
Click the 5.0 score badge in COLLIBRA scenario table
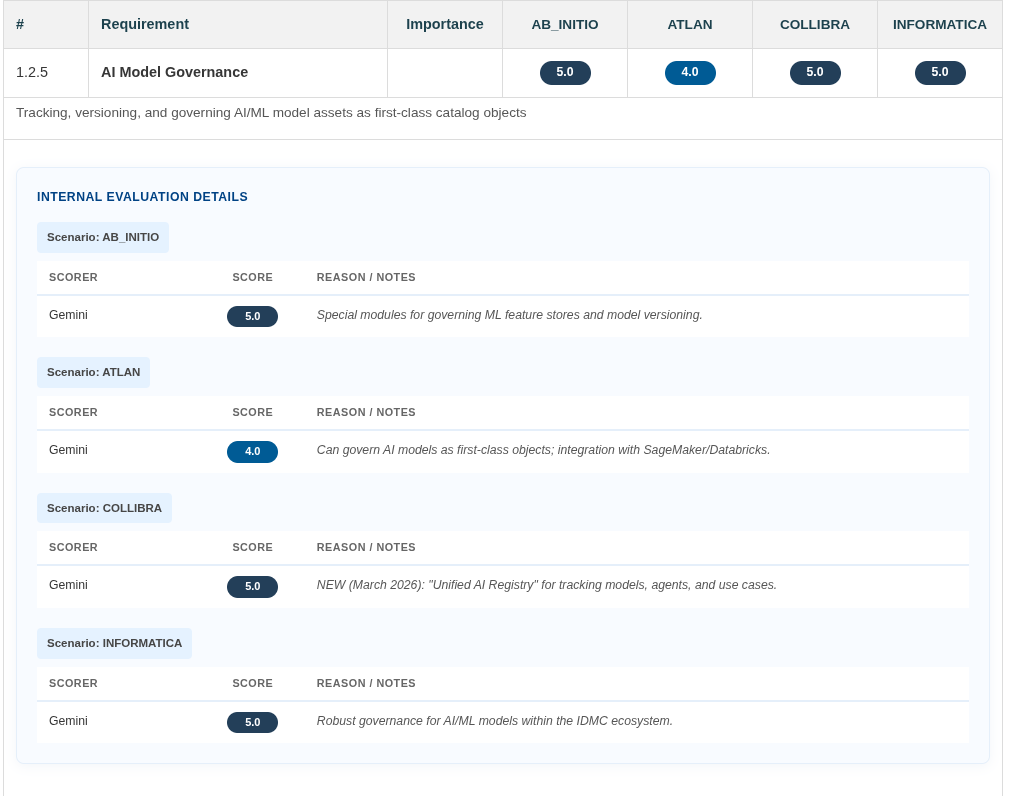252,587
